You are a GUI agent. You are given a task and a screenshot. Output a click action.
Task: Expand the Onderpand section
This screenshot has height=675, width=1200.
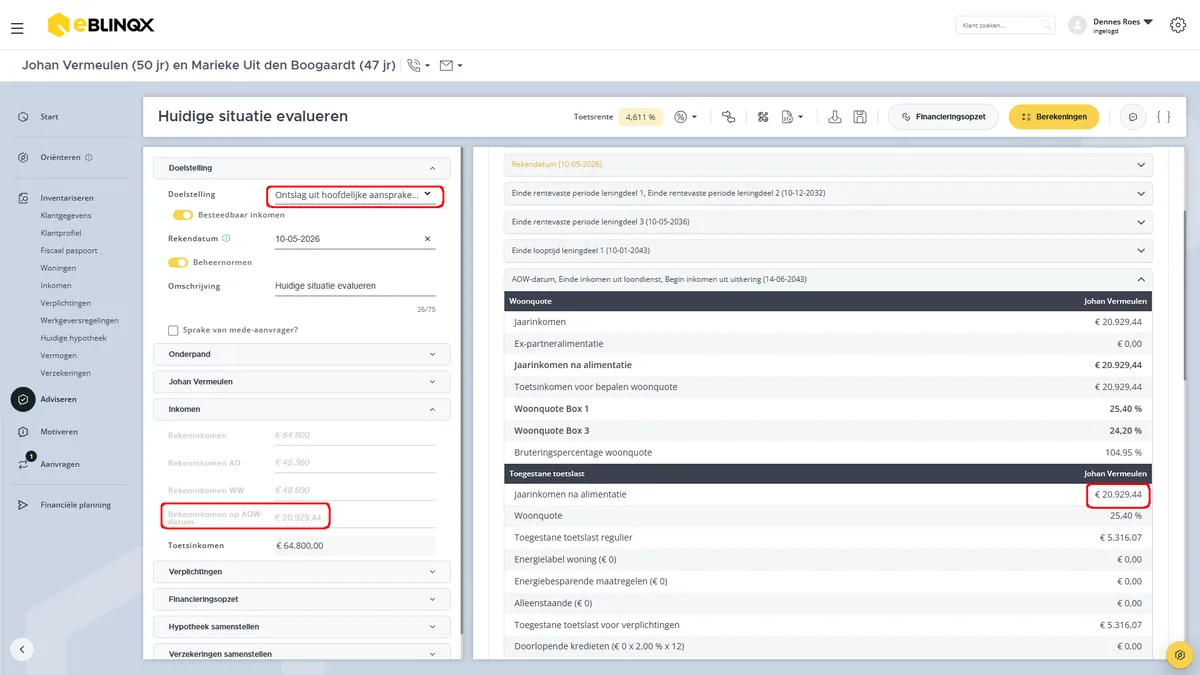click(302, 354)
